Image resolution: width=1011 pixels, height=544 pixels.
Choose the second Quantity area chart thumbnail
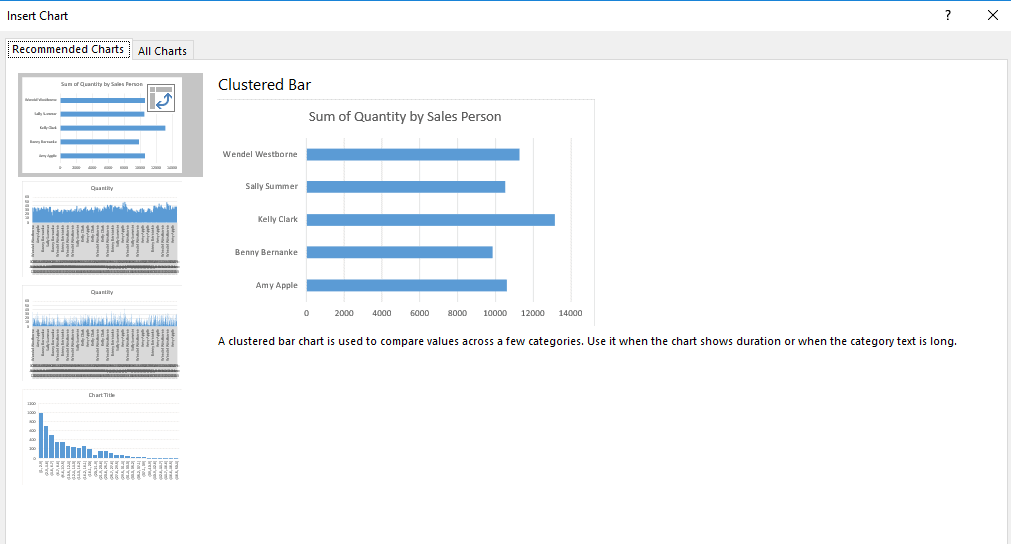[x=102, y=229]
